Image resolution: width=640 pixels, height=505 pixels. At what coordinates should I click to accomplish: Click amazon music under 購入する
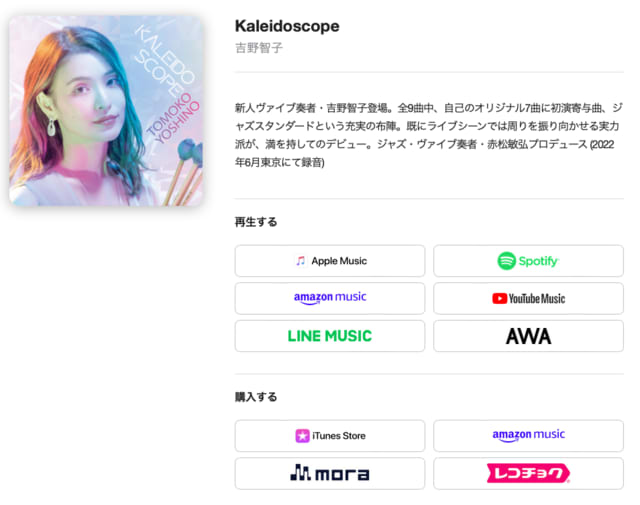[x=529, y=436]
